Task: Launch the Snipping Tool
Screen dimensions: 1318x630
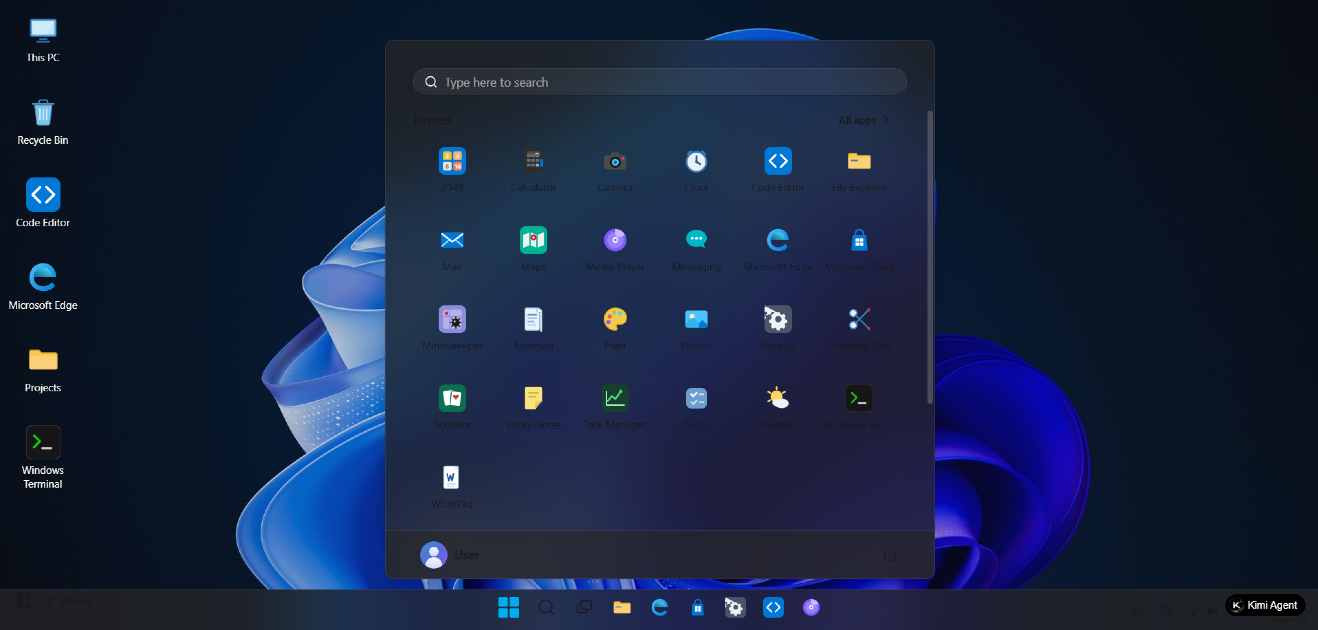Action: tap(859, 327)
